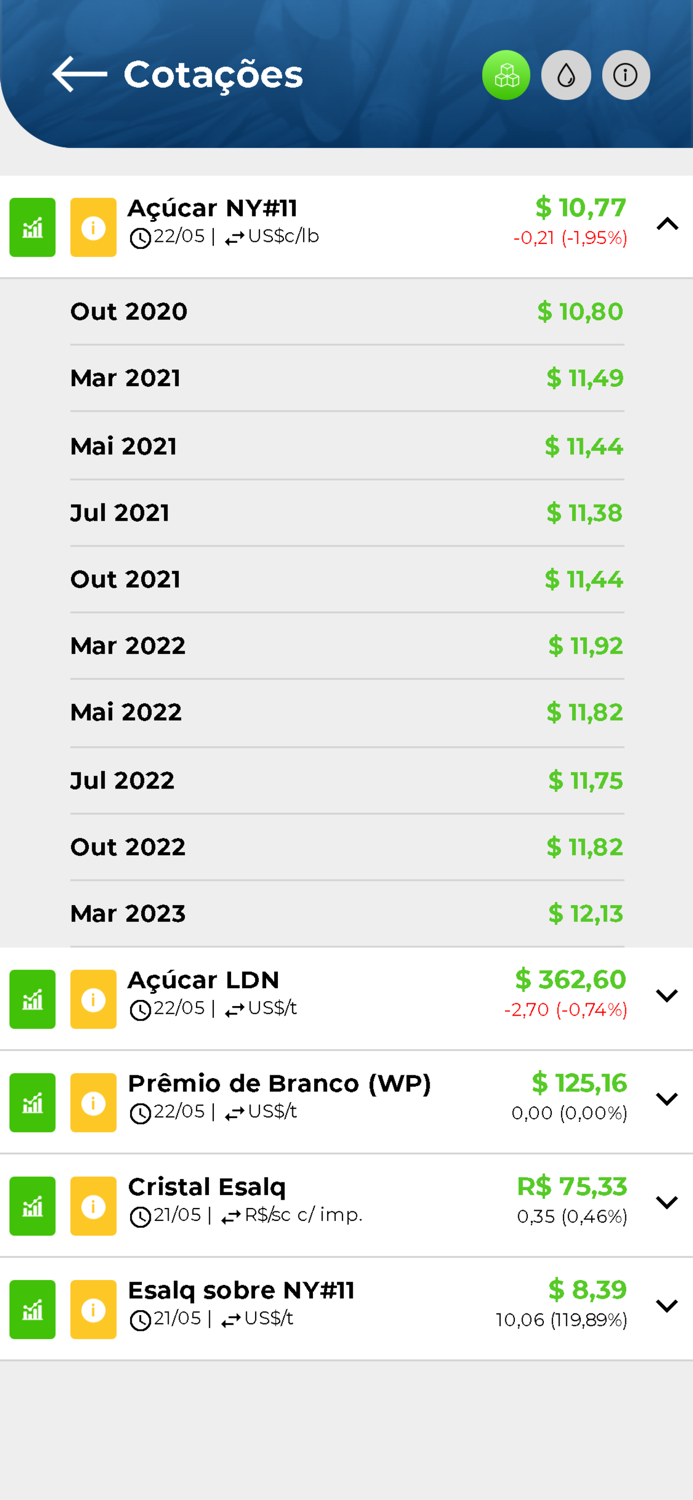The height and width of the screenshot is (1500, 693).
Task: Select the Out 2022 contract row
Action: point(347,847)
